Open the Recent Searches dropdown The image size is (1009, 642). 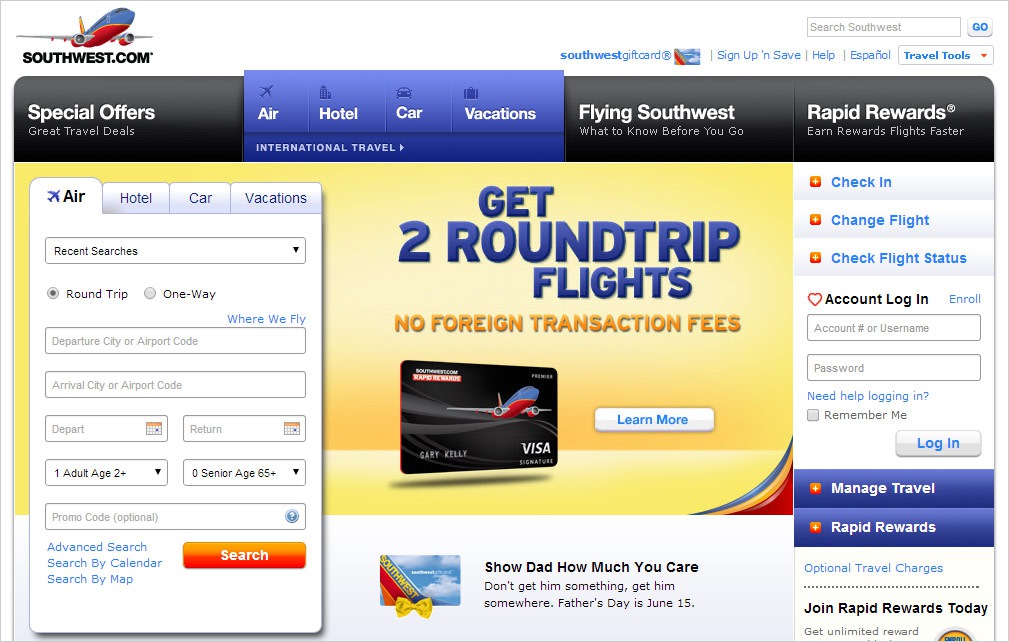175,251
